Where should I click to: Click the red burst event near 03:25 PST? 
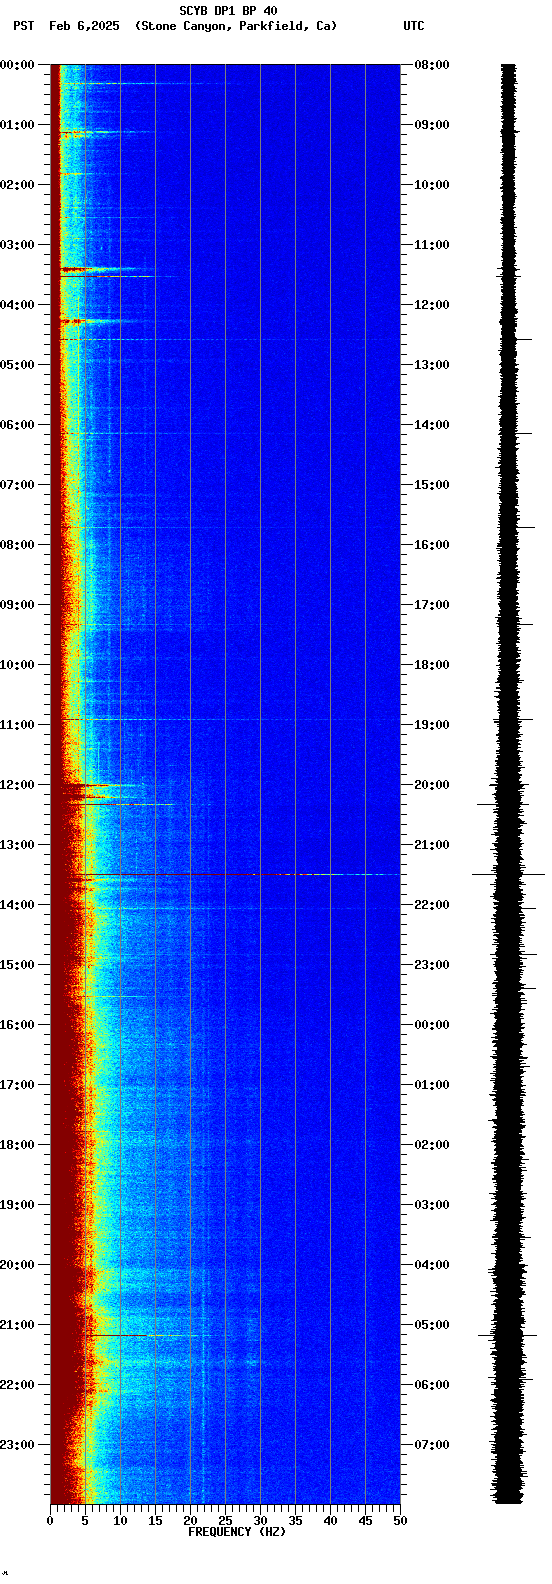coord(98,270)
